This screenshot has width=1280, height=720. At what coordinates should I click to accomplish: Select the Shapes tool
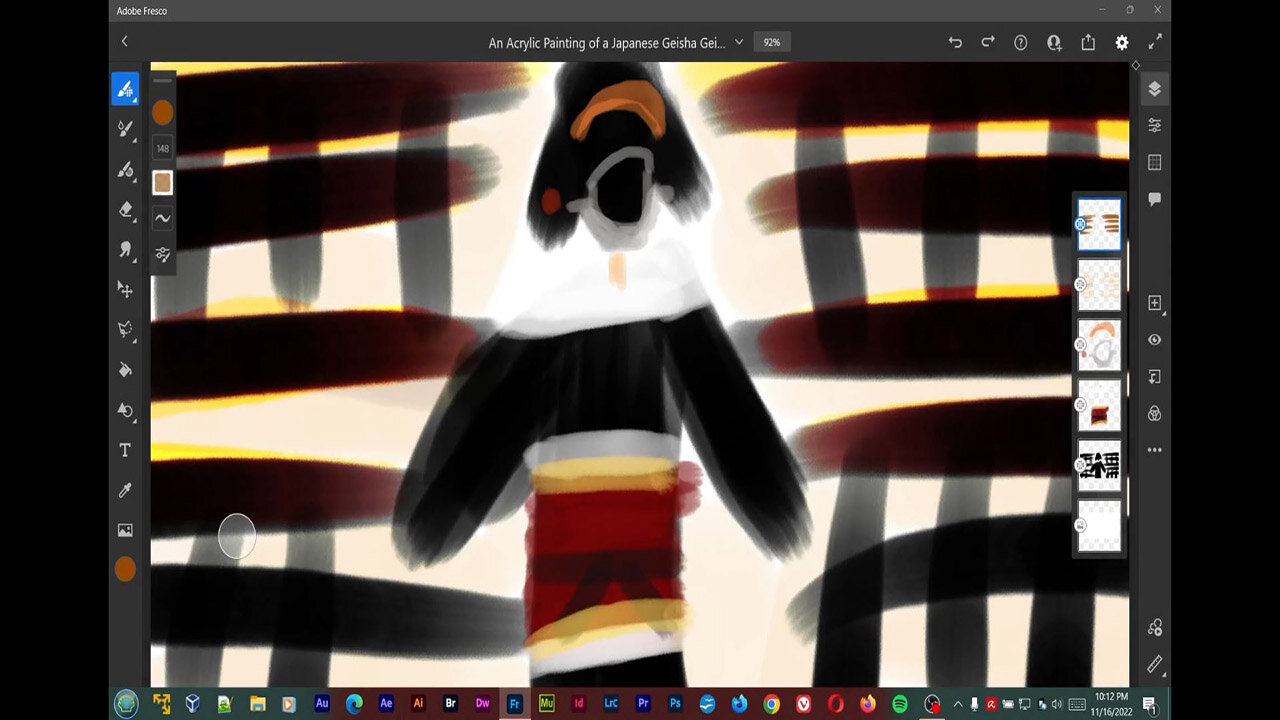pos(125,410)
